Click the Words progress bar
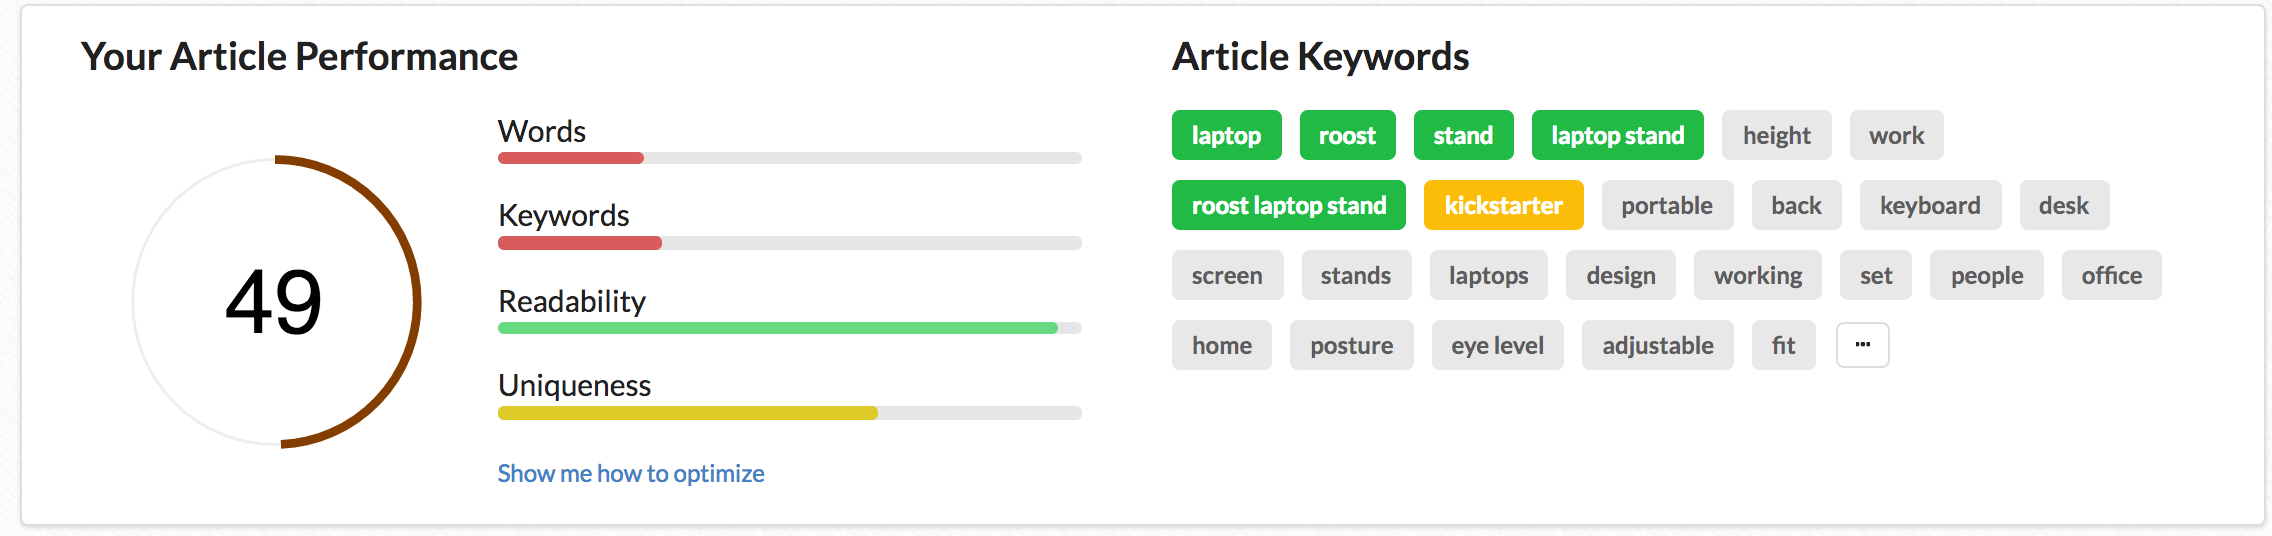The height and width of the screenshot is (536, 2272). click(x=790, y=158)
